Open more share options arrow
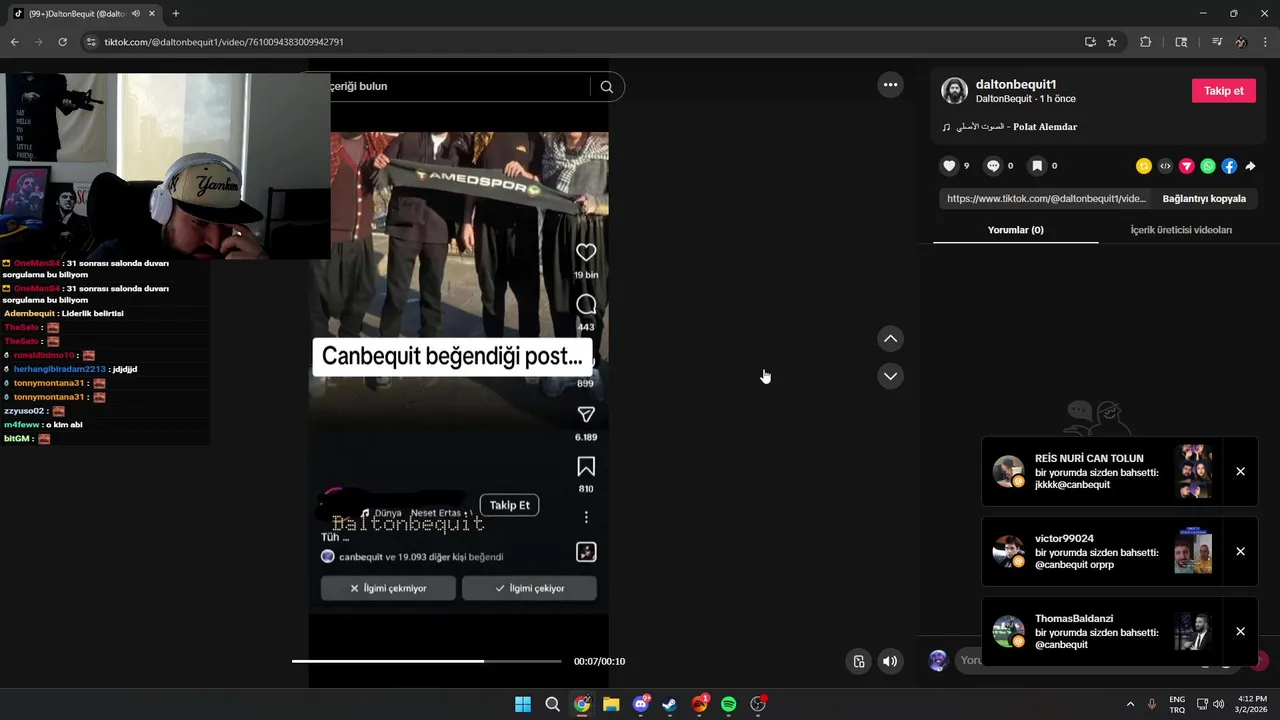The height and width of the screenshot is (720, 1280). point(1250,166)
